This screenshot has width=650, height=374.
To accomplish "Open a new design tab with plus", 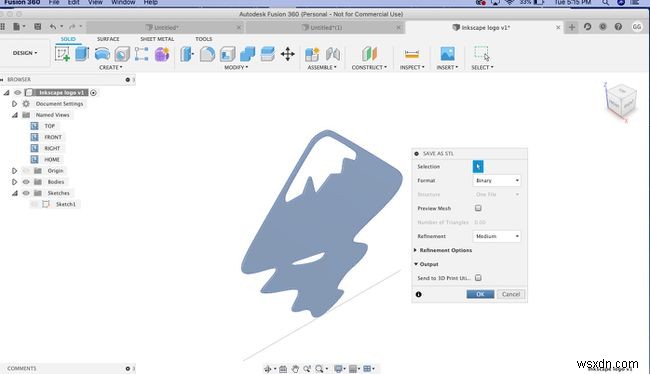I will click(x=572, y=27).
